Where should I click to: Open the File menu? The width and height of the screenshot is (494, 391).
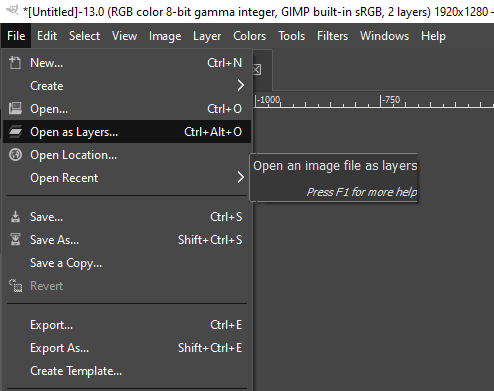(x=16, y=36)
